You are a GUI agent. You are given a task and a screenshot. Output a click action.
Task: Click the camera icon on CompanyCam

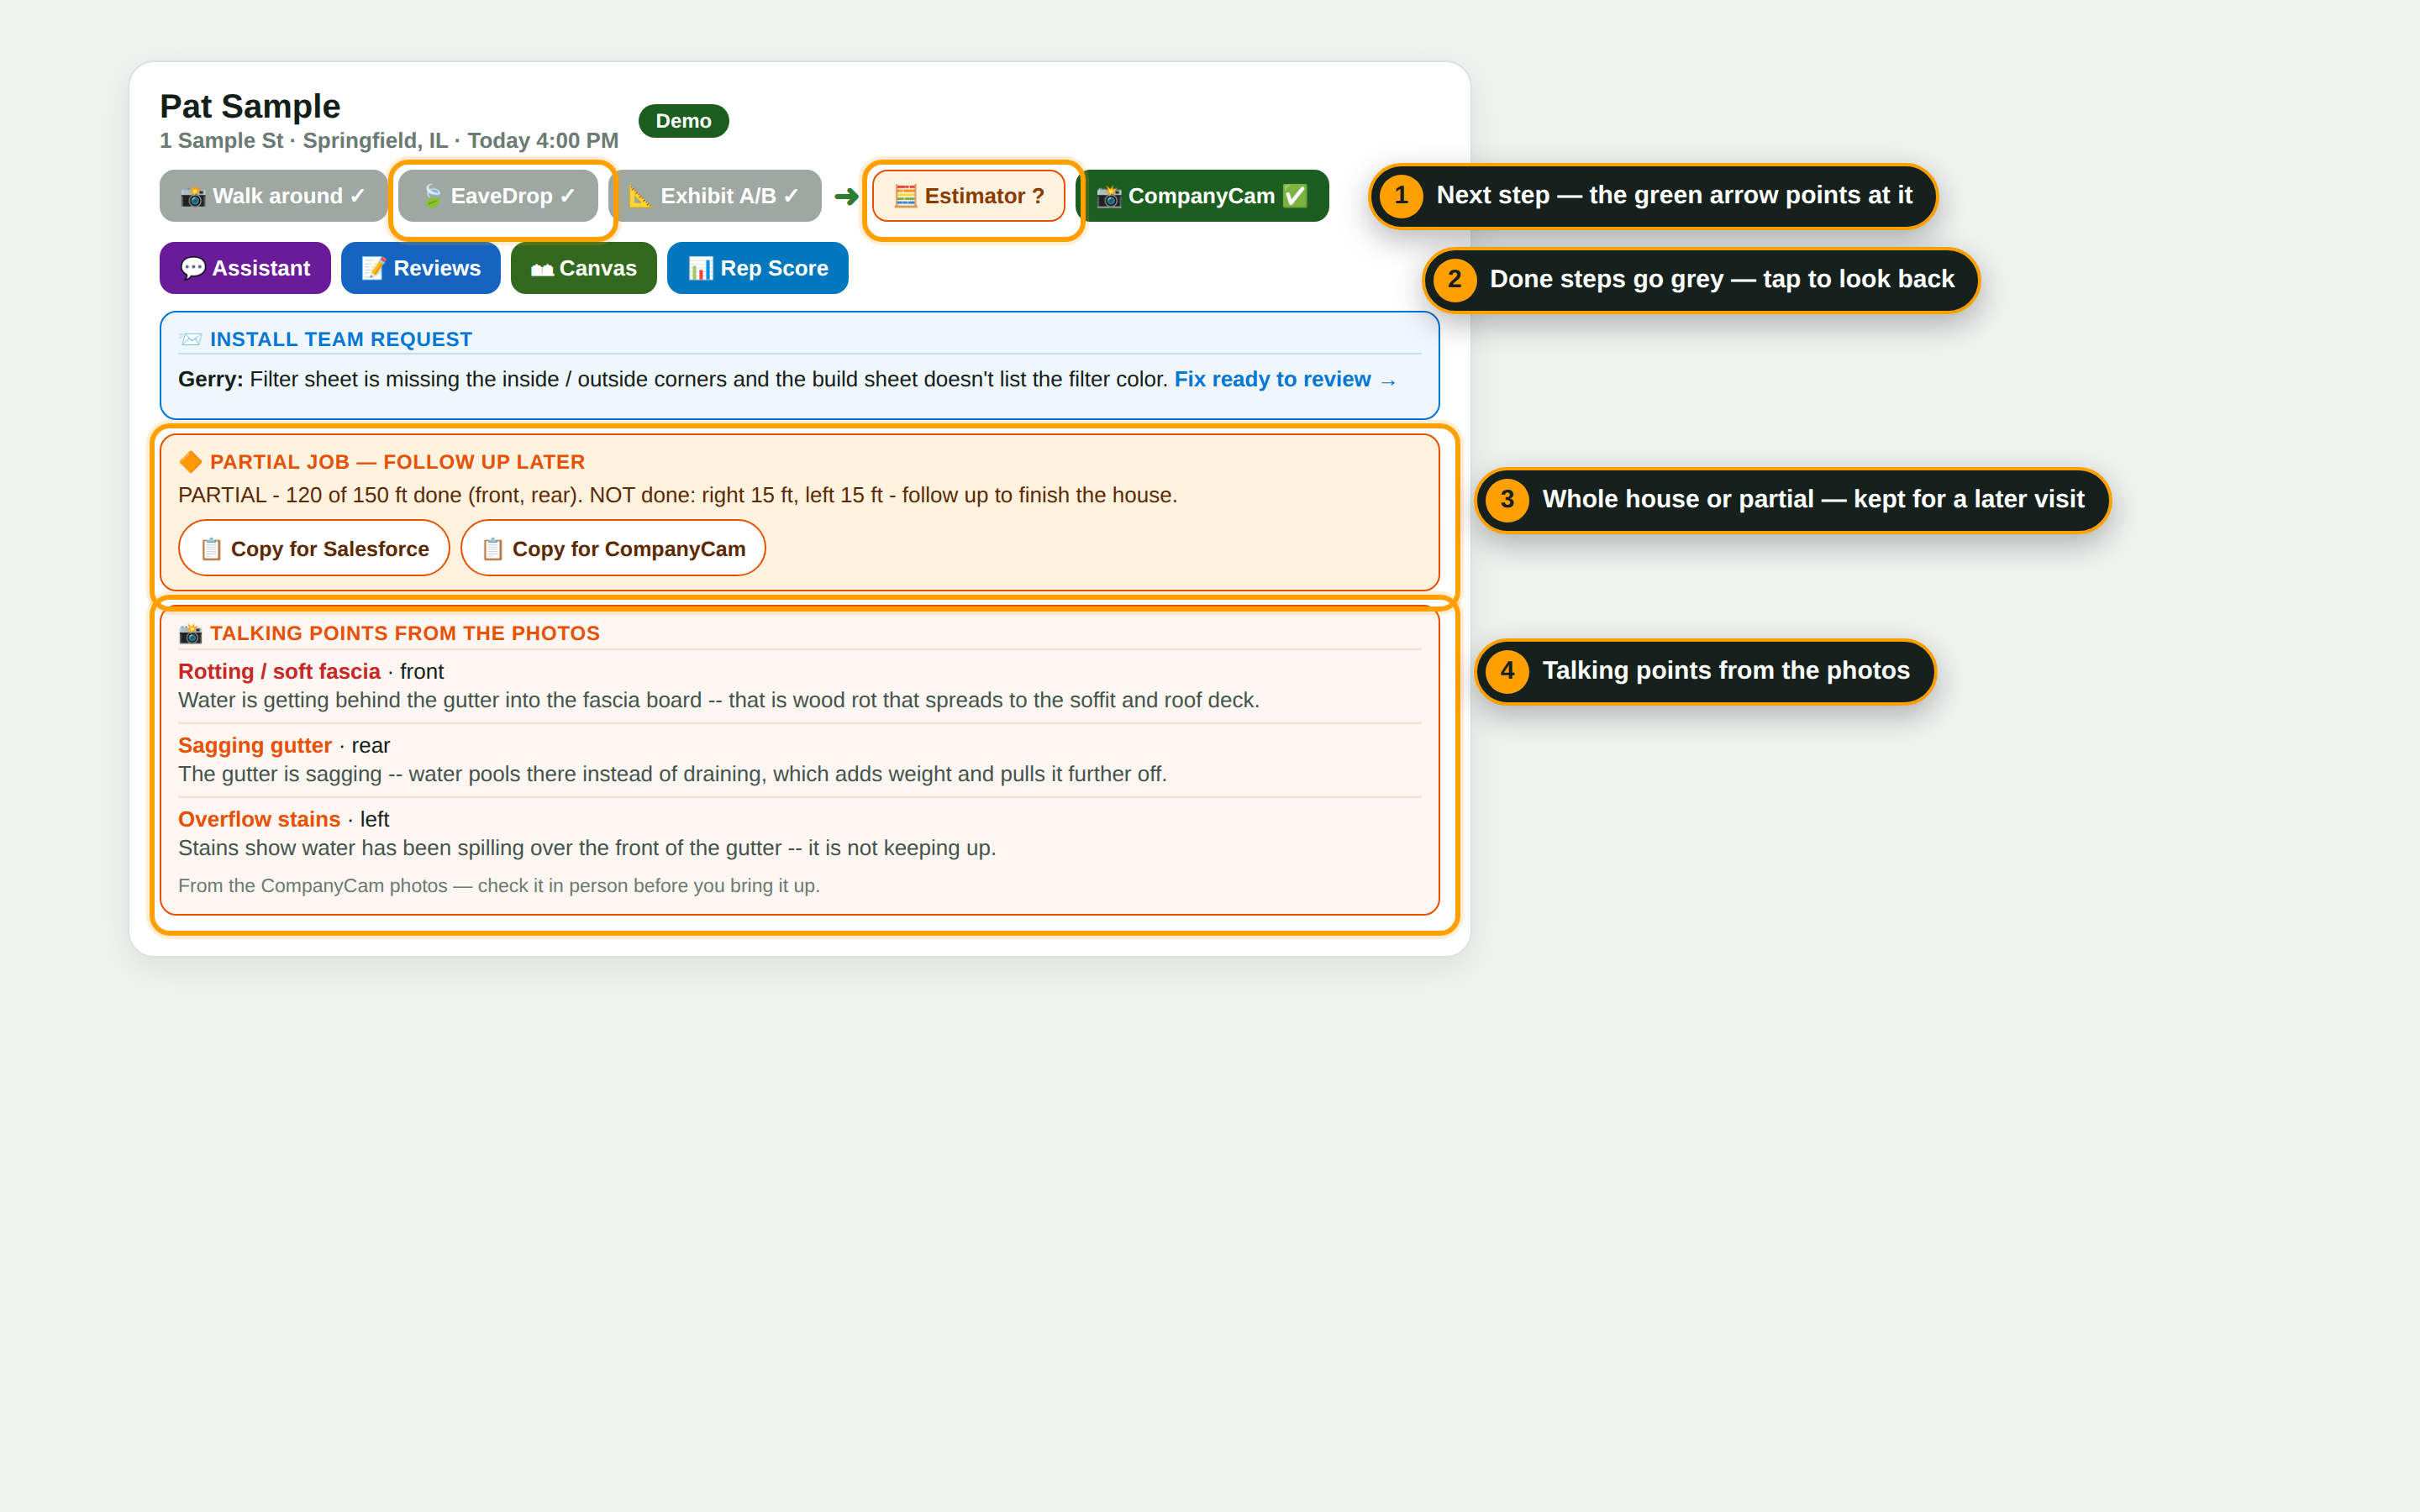(x=1109, y=196)
